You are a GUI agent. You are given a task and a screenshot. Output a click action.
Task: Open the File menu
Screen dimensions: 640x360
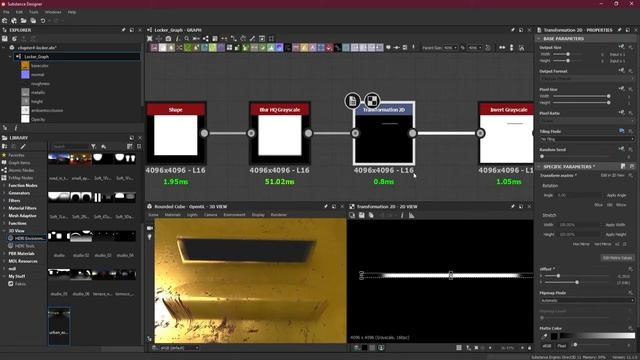(x=6, y=12)
